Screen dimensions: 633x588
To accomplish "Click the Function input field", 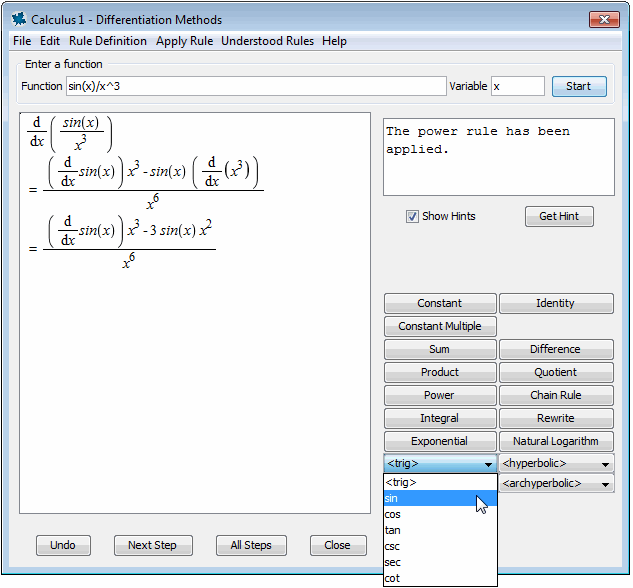I will 255,86.
